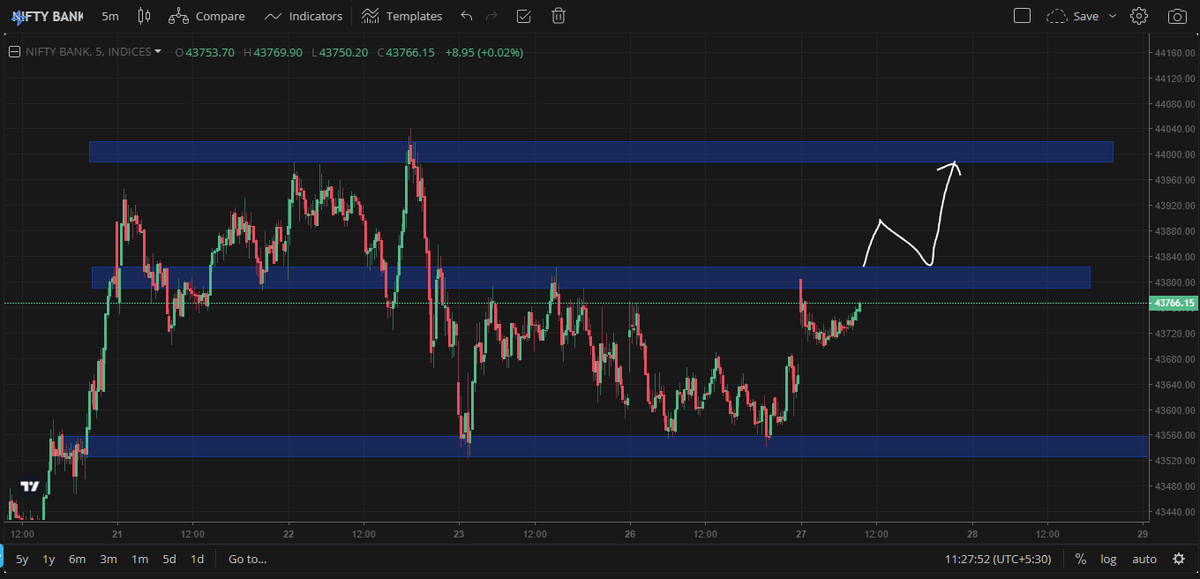Click the TradingView logo on the chart
The image size is (1200, 579).
tap(30, 487)
